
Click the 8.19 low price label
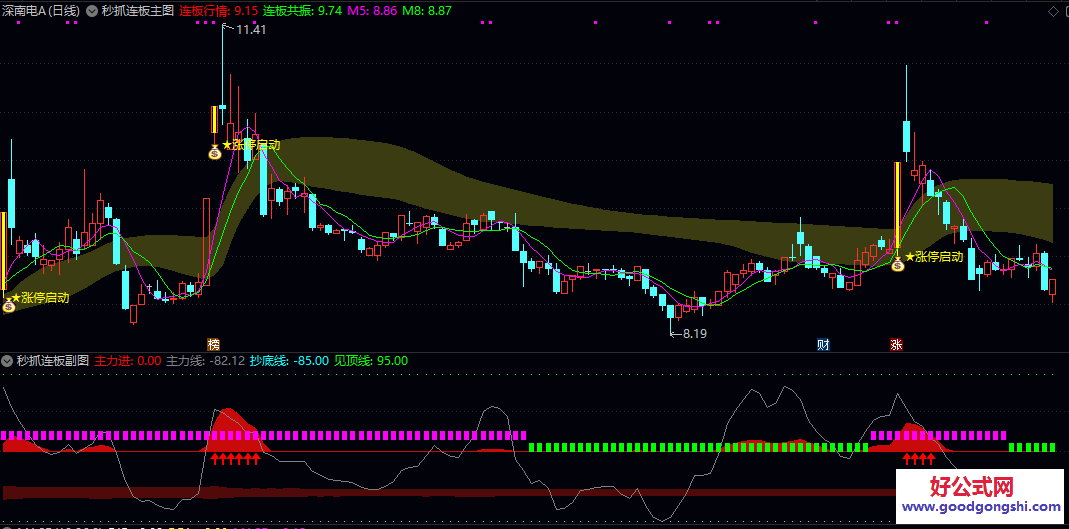point(695,334)
